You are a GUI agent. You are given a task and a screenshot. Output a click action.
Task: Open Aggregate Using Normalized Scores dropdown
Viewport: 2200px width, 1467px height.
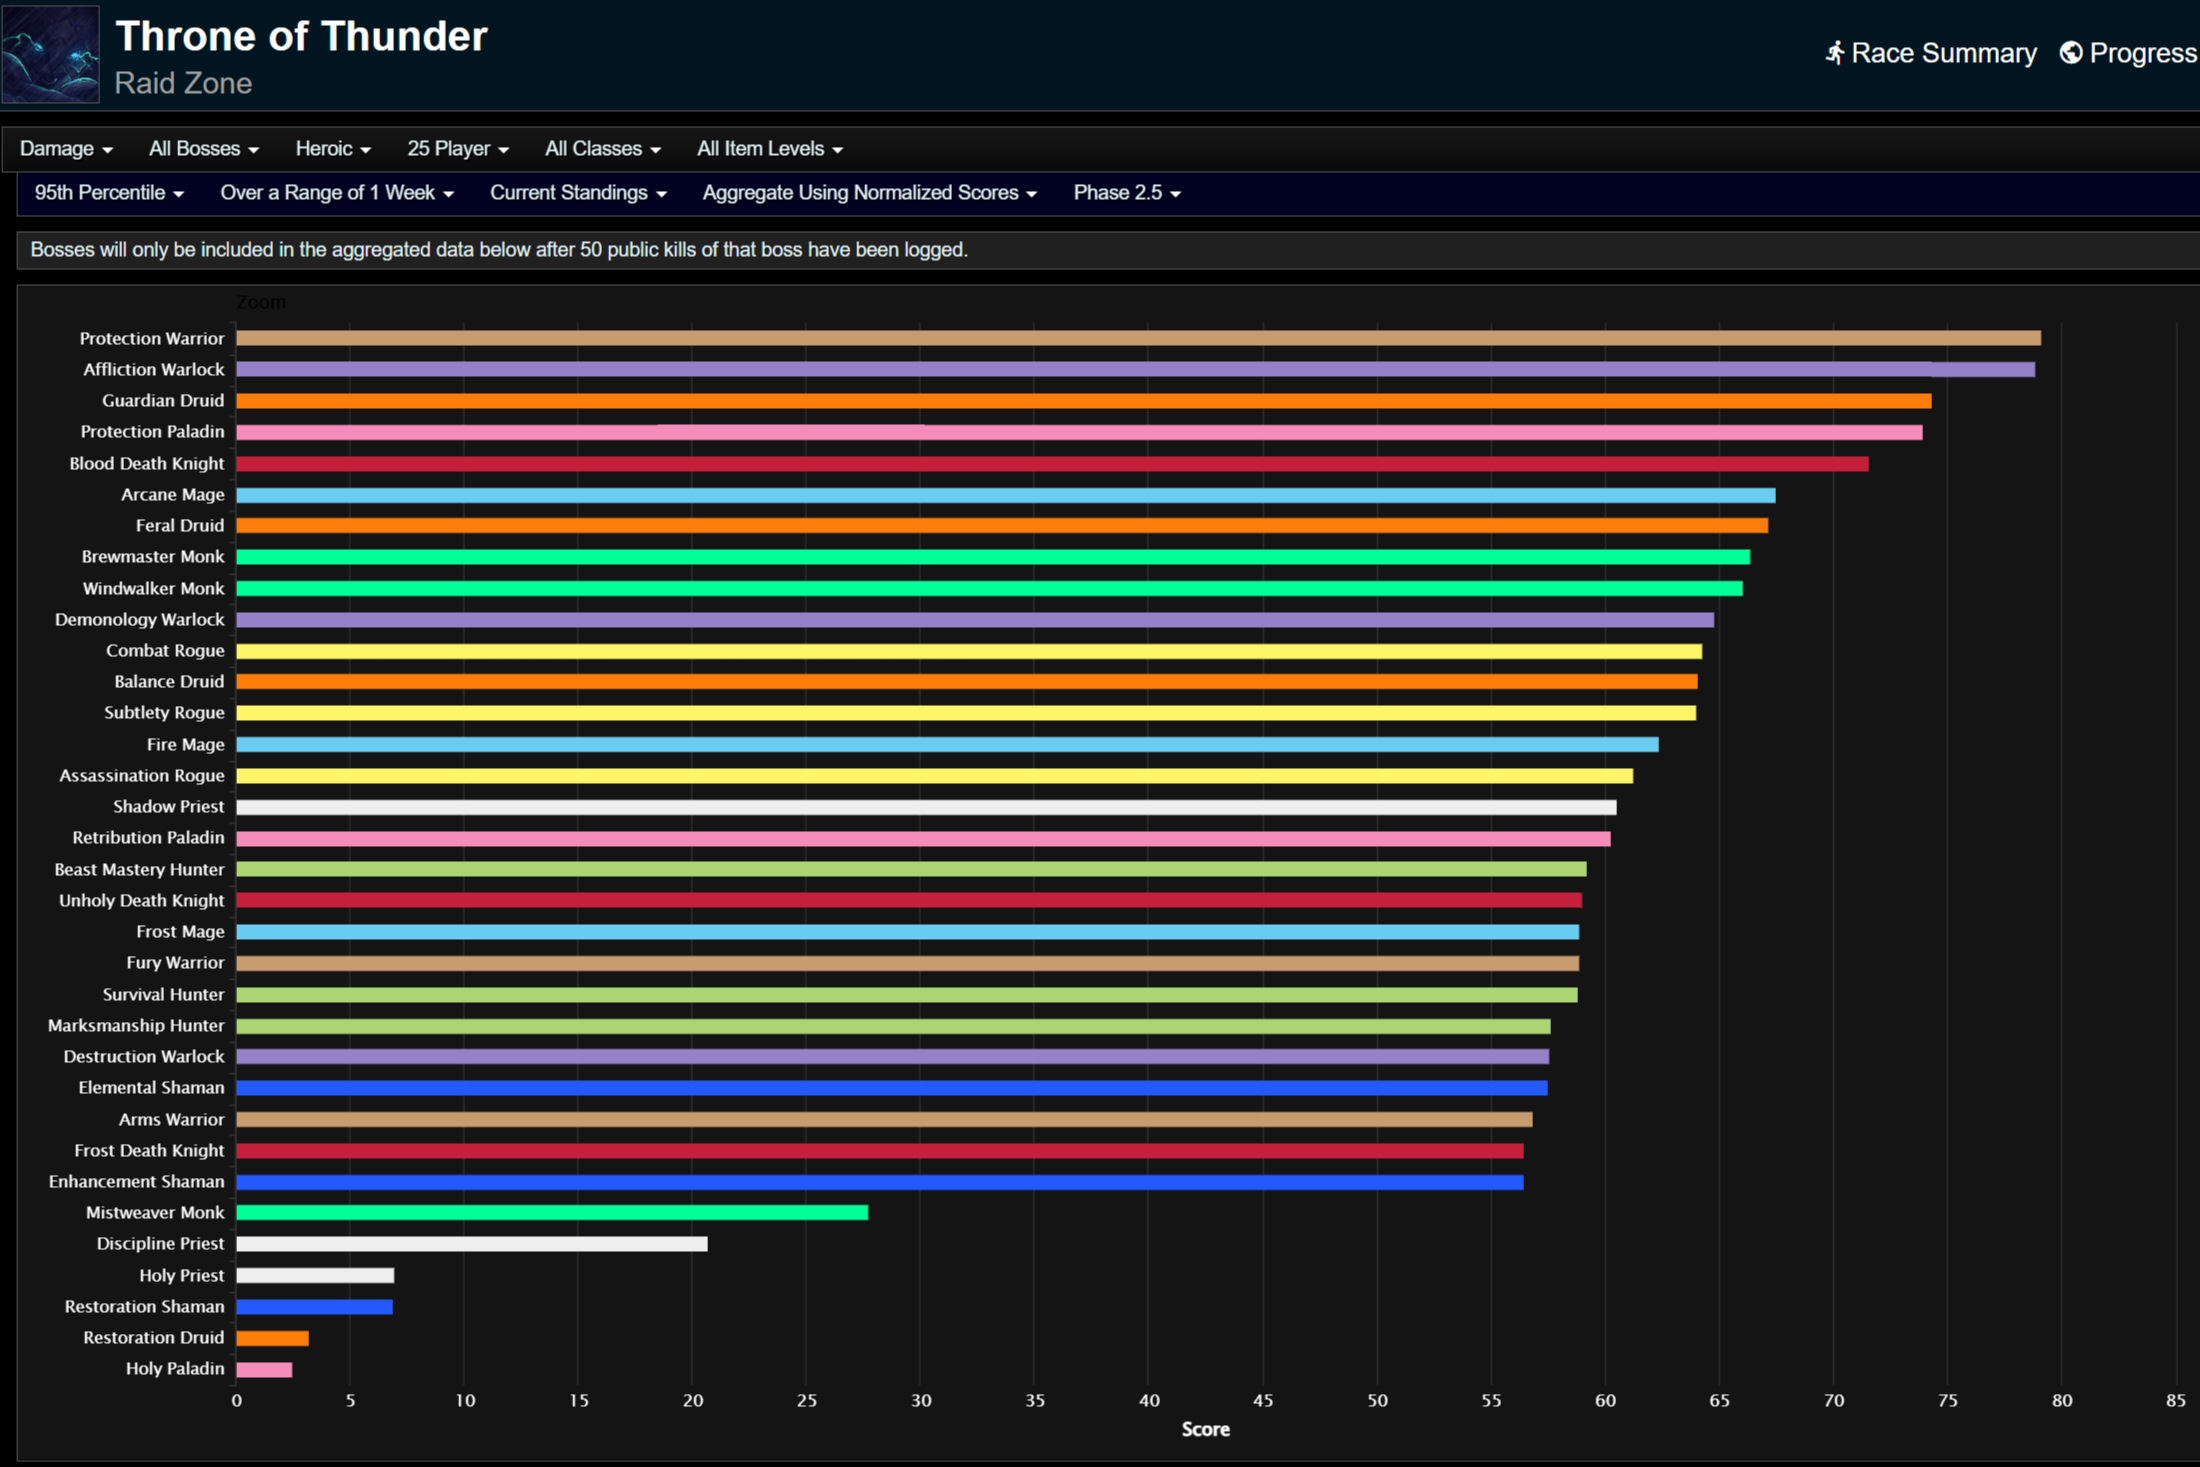click(x=869, y=193)
